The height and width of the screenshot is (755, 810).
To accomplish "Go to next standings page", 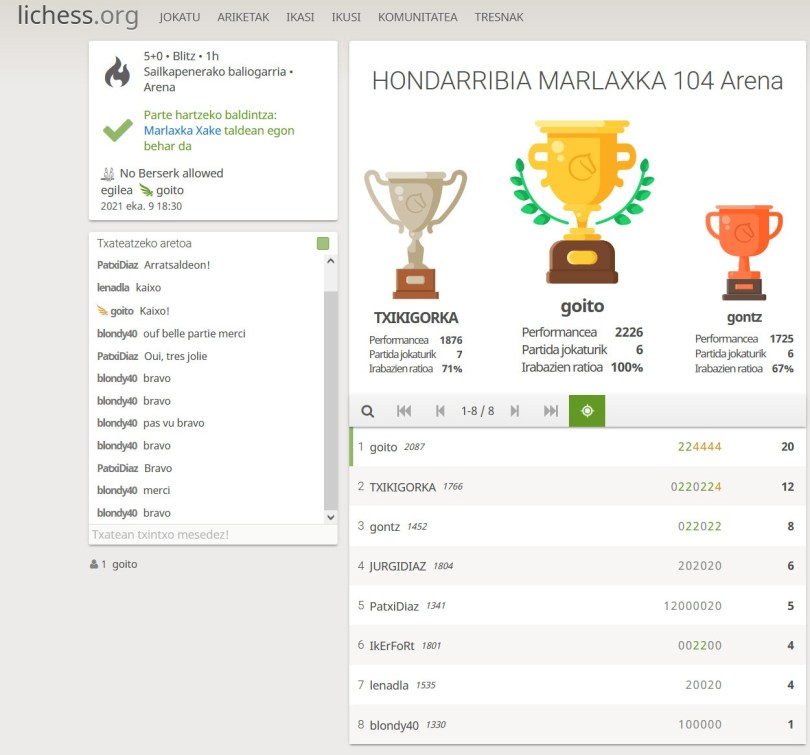I will point(515,411).
